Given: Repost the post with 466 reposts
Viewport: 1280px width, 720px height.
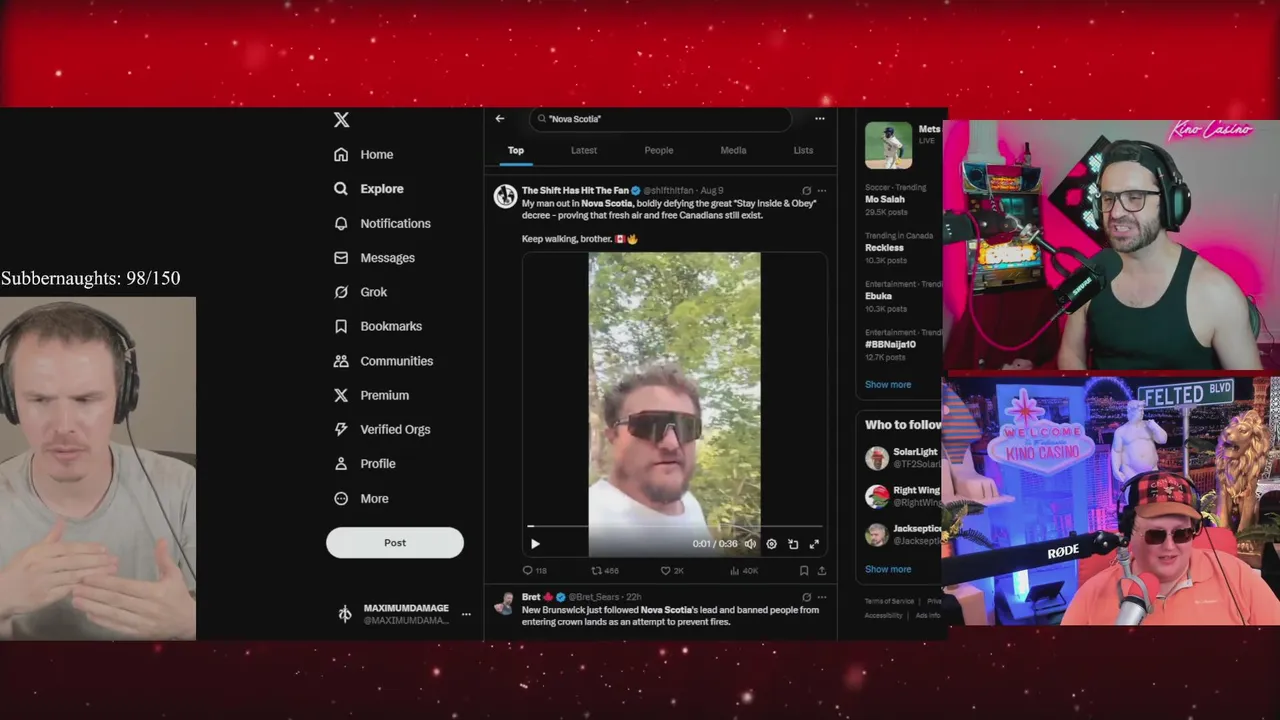Looking at the screenshot, I should tap(605, 571).
